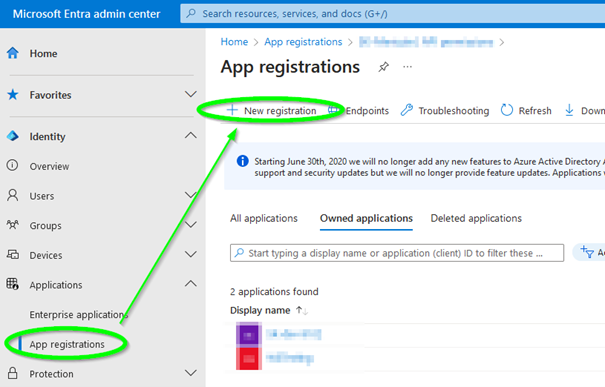
Task: Click the top search resources field
Action: [392, 14]
